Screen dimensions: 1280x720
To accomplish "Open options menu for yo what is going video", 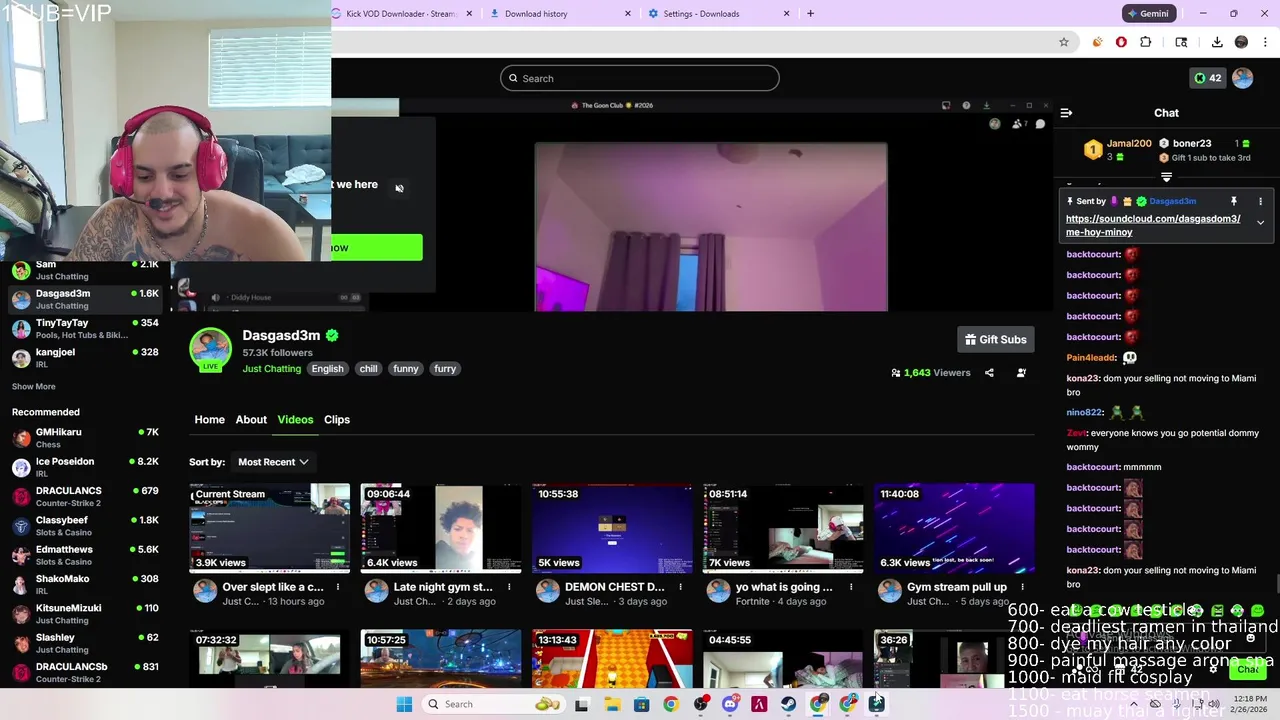I will 851,587.
